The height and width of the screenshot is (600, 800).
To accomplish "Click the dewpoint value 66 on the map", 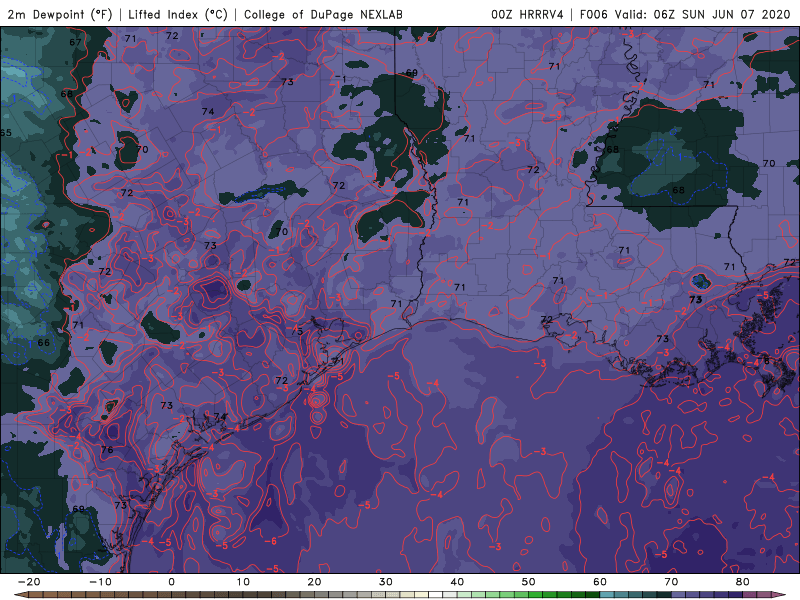I will point(44,342).
